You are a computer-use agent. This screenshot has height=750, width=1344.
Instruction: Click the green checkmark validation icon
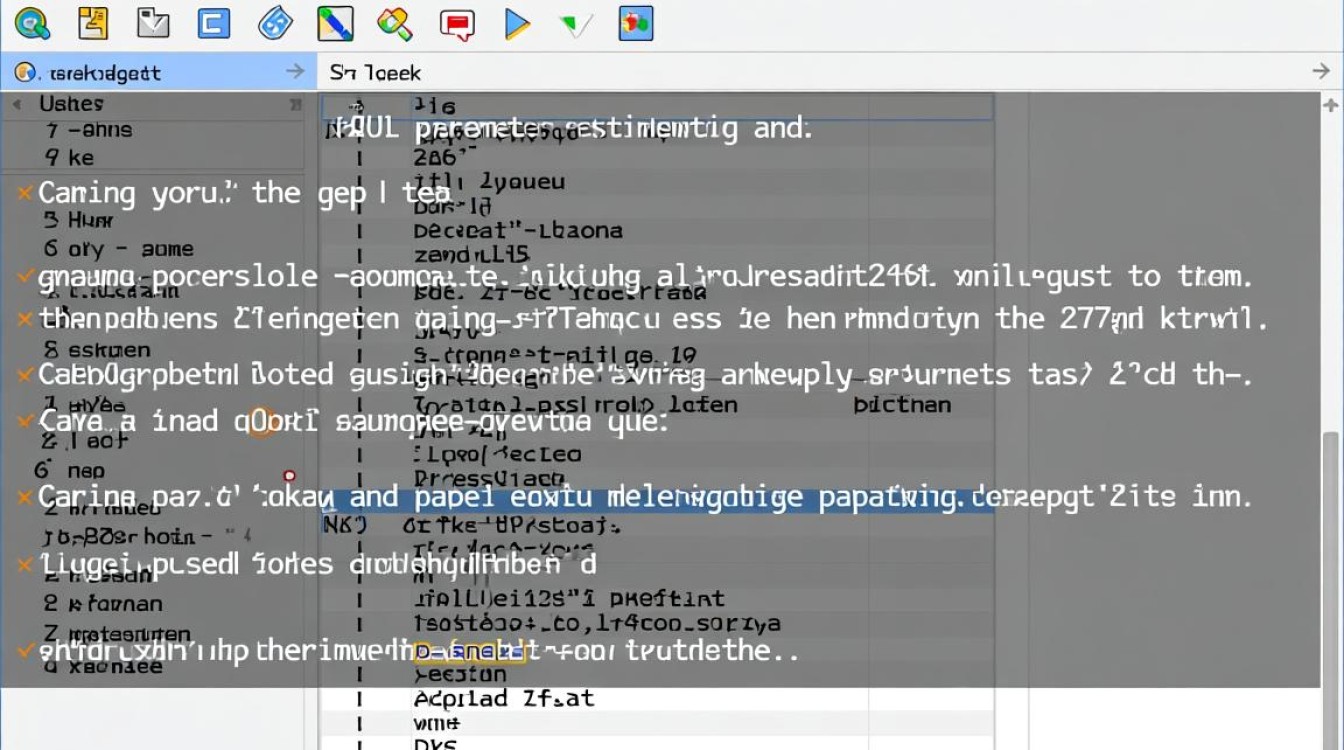576,24
